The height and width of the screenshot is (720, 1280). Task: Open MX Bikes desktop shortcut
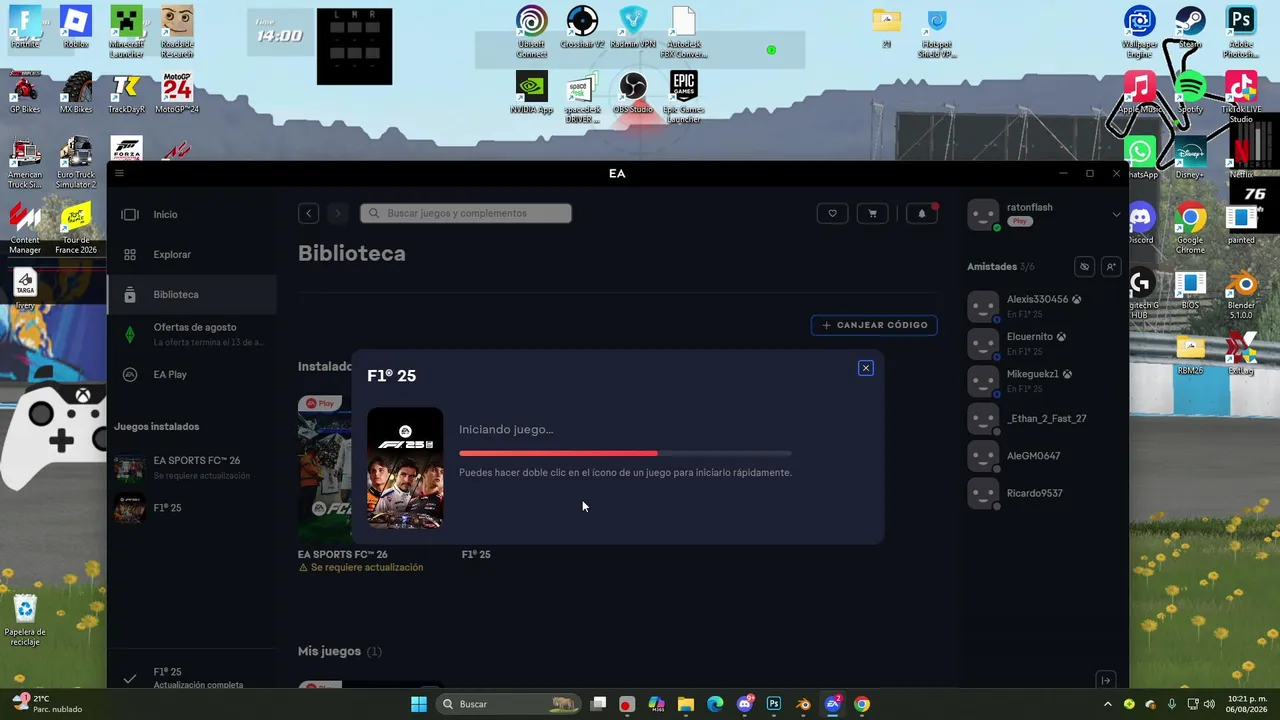pyautogui.click(x=76, y=92)
